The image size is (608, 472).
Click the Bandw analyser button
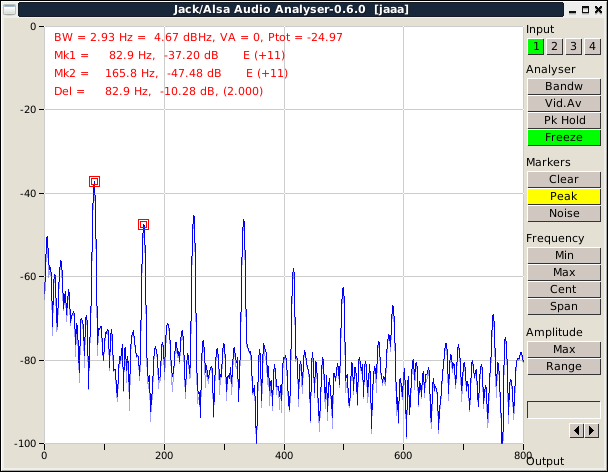coord(563,87)
